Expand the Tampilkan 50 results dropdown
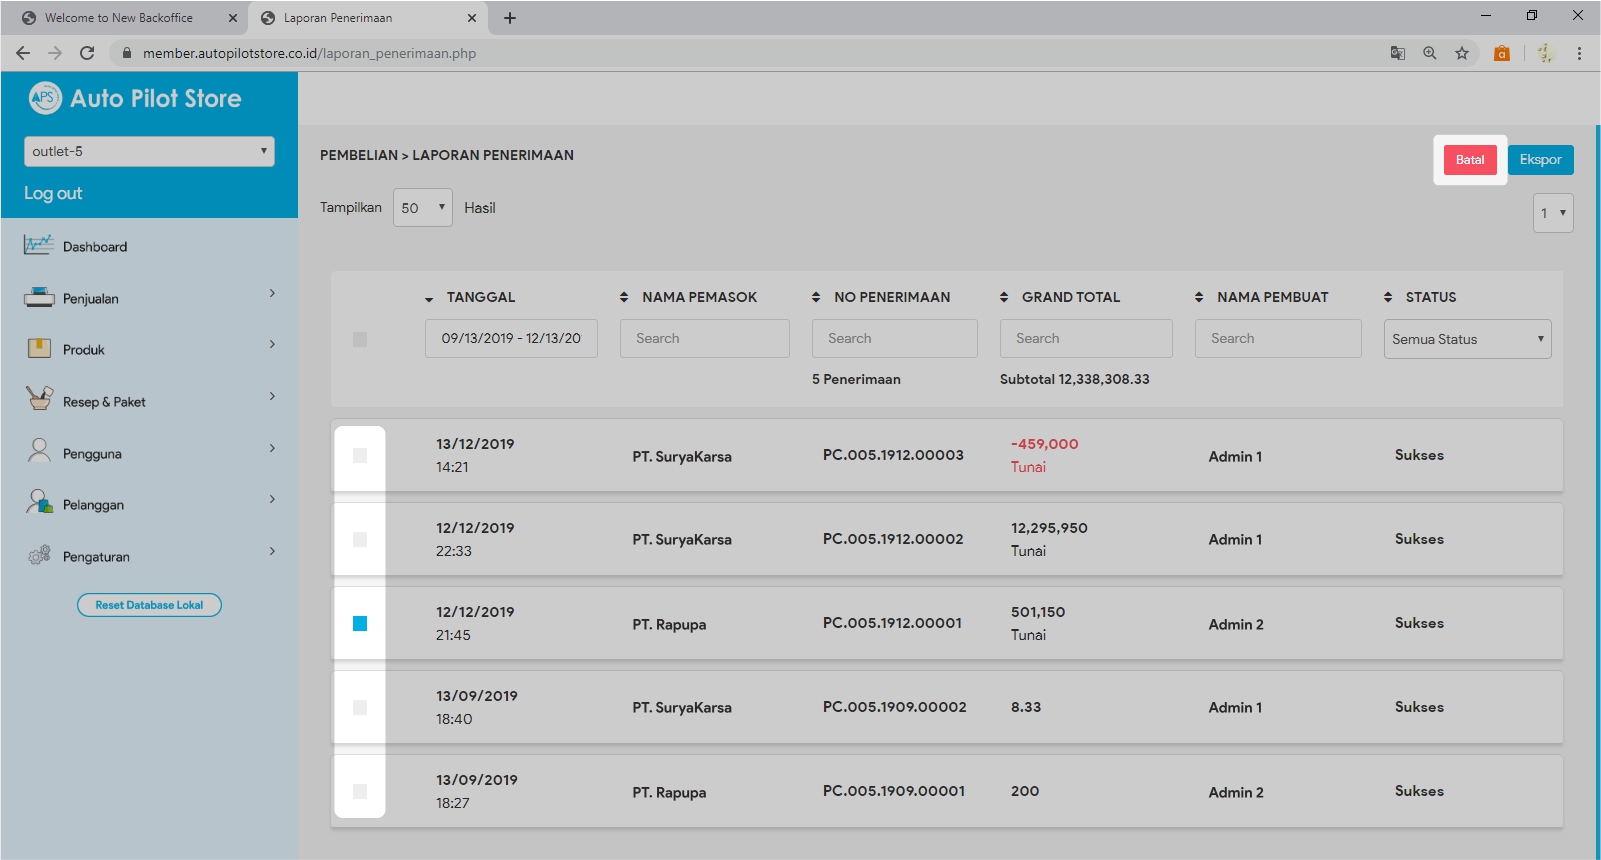The height and width of the screenshot is (860, 1601). (x=422, y=208)
